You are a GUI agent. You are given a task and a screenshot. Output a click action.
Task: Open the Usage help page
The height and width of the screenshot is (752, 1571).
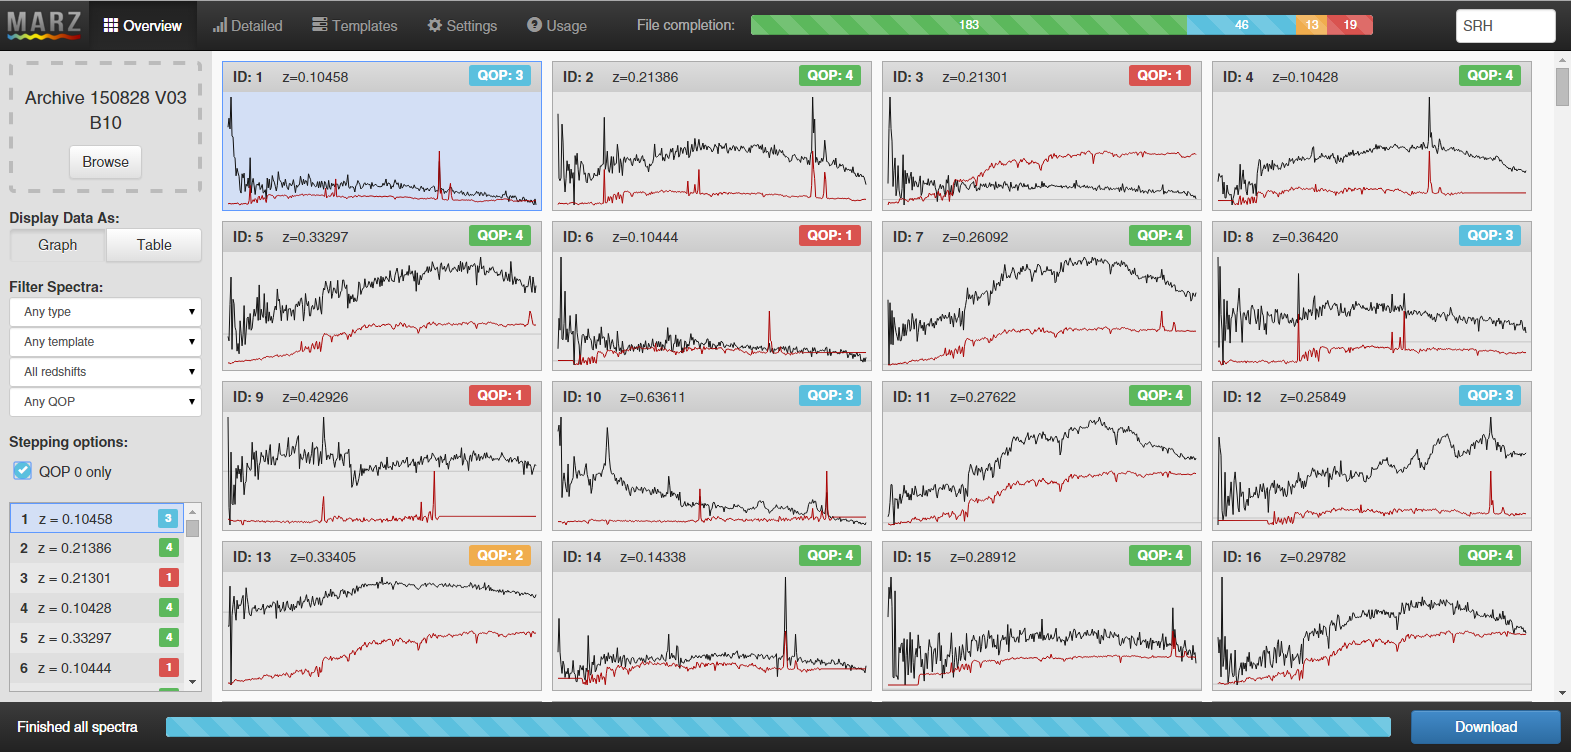[557, 25]
